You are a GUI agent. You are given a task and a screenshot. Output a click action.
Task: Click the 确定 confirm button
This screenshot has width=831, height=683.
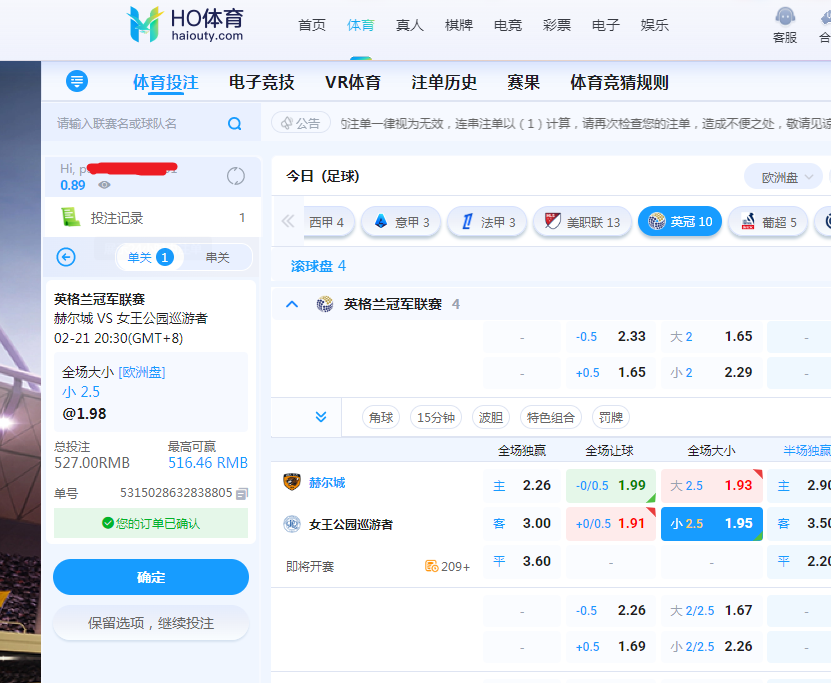point(151,577)
